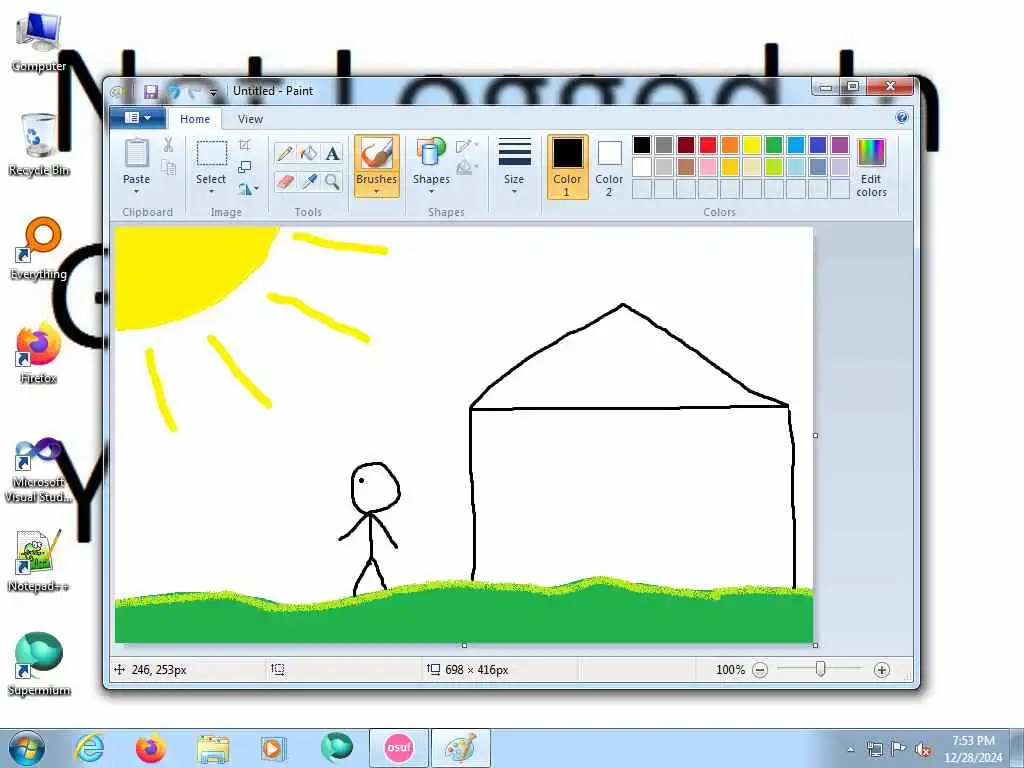This screenshot has width=1024, height=768.
Task: Open the blue Paint file menu button
Action: [138, 118]
